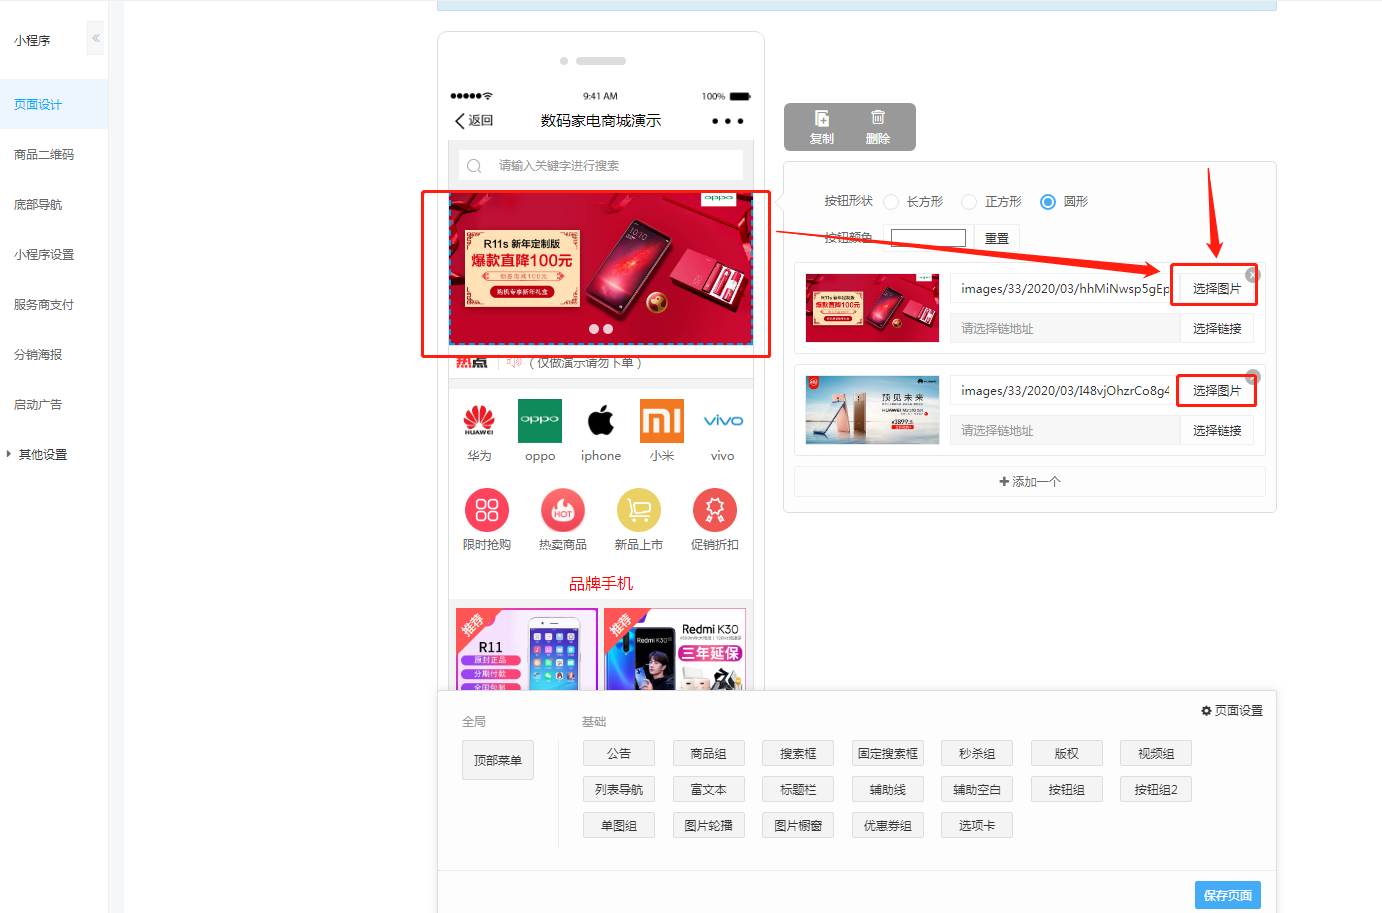This screenshot has width=1382, height=913.
Task: Add 优惠券组 component
Action: click(x=888, y=826)
